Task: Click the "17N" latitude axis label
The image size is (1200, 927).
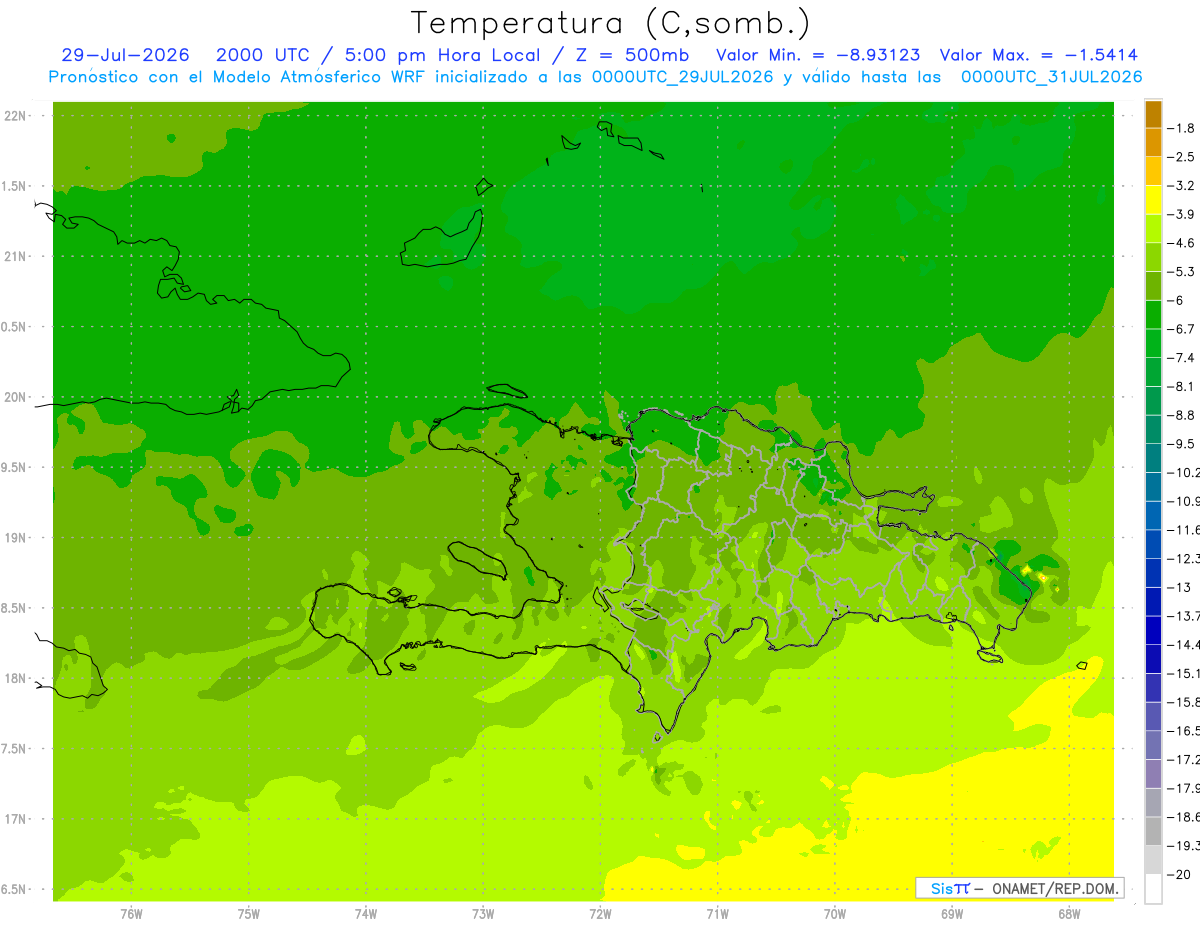Action: (17, 819)
